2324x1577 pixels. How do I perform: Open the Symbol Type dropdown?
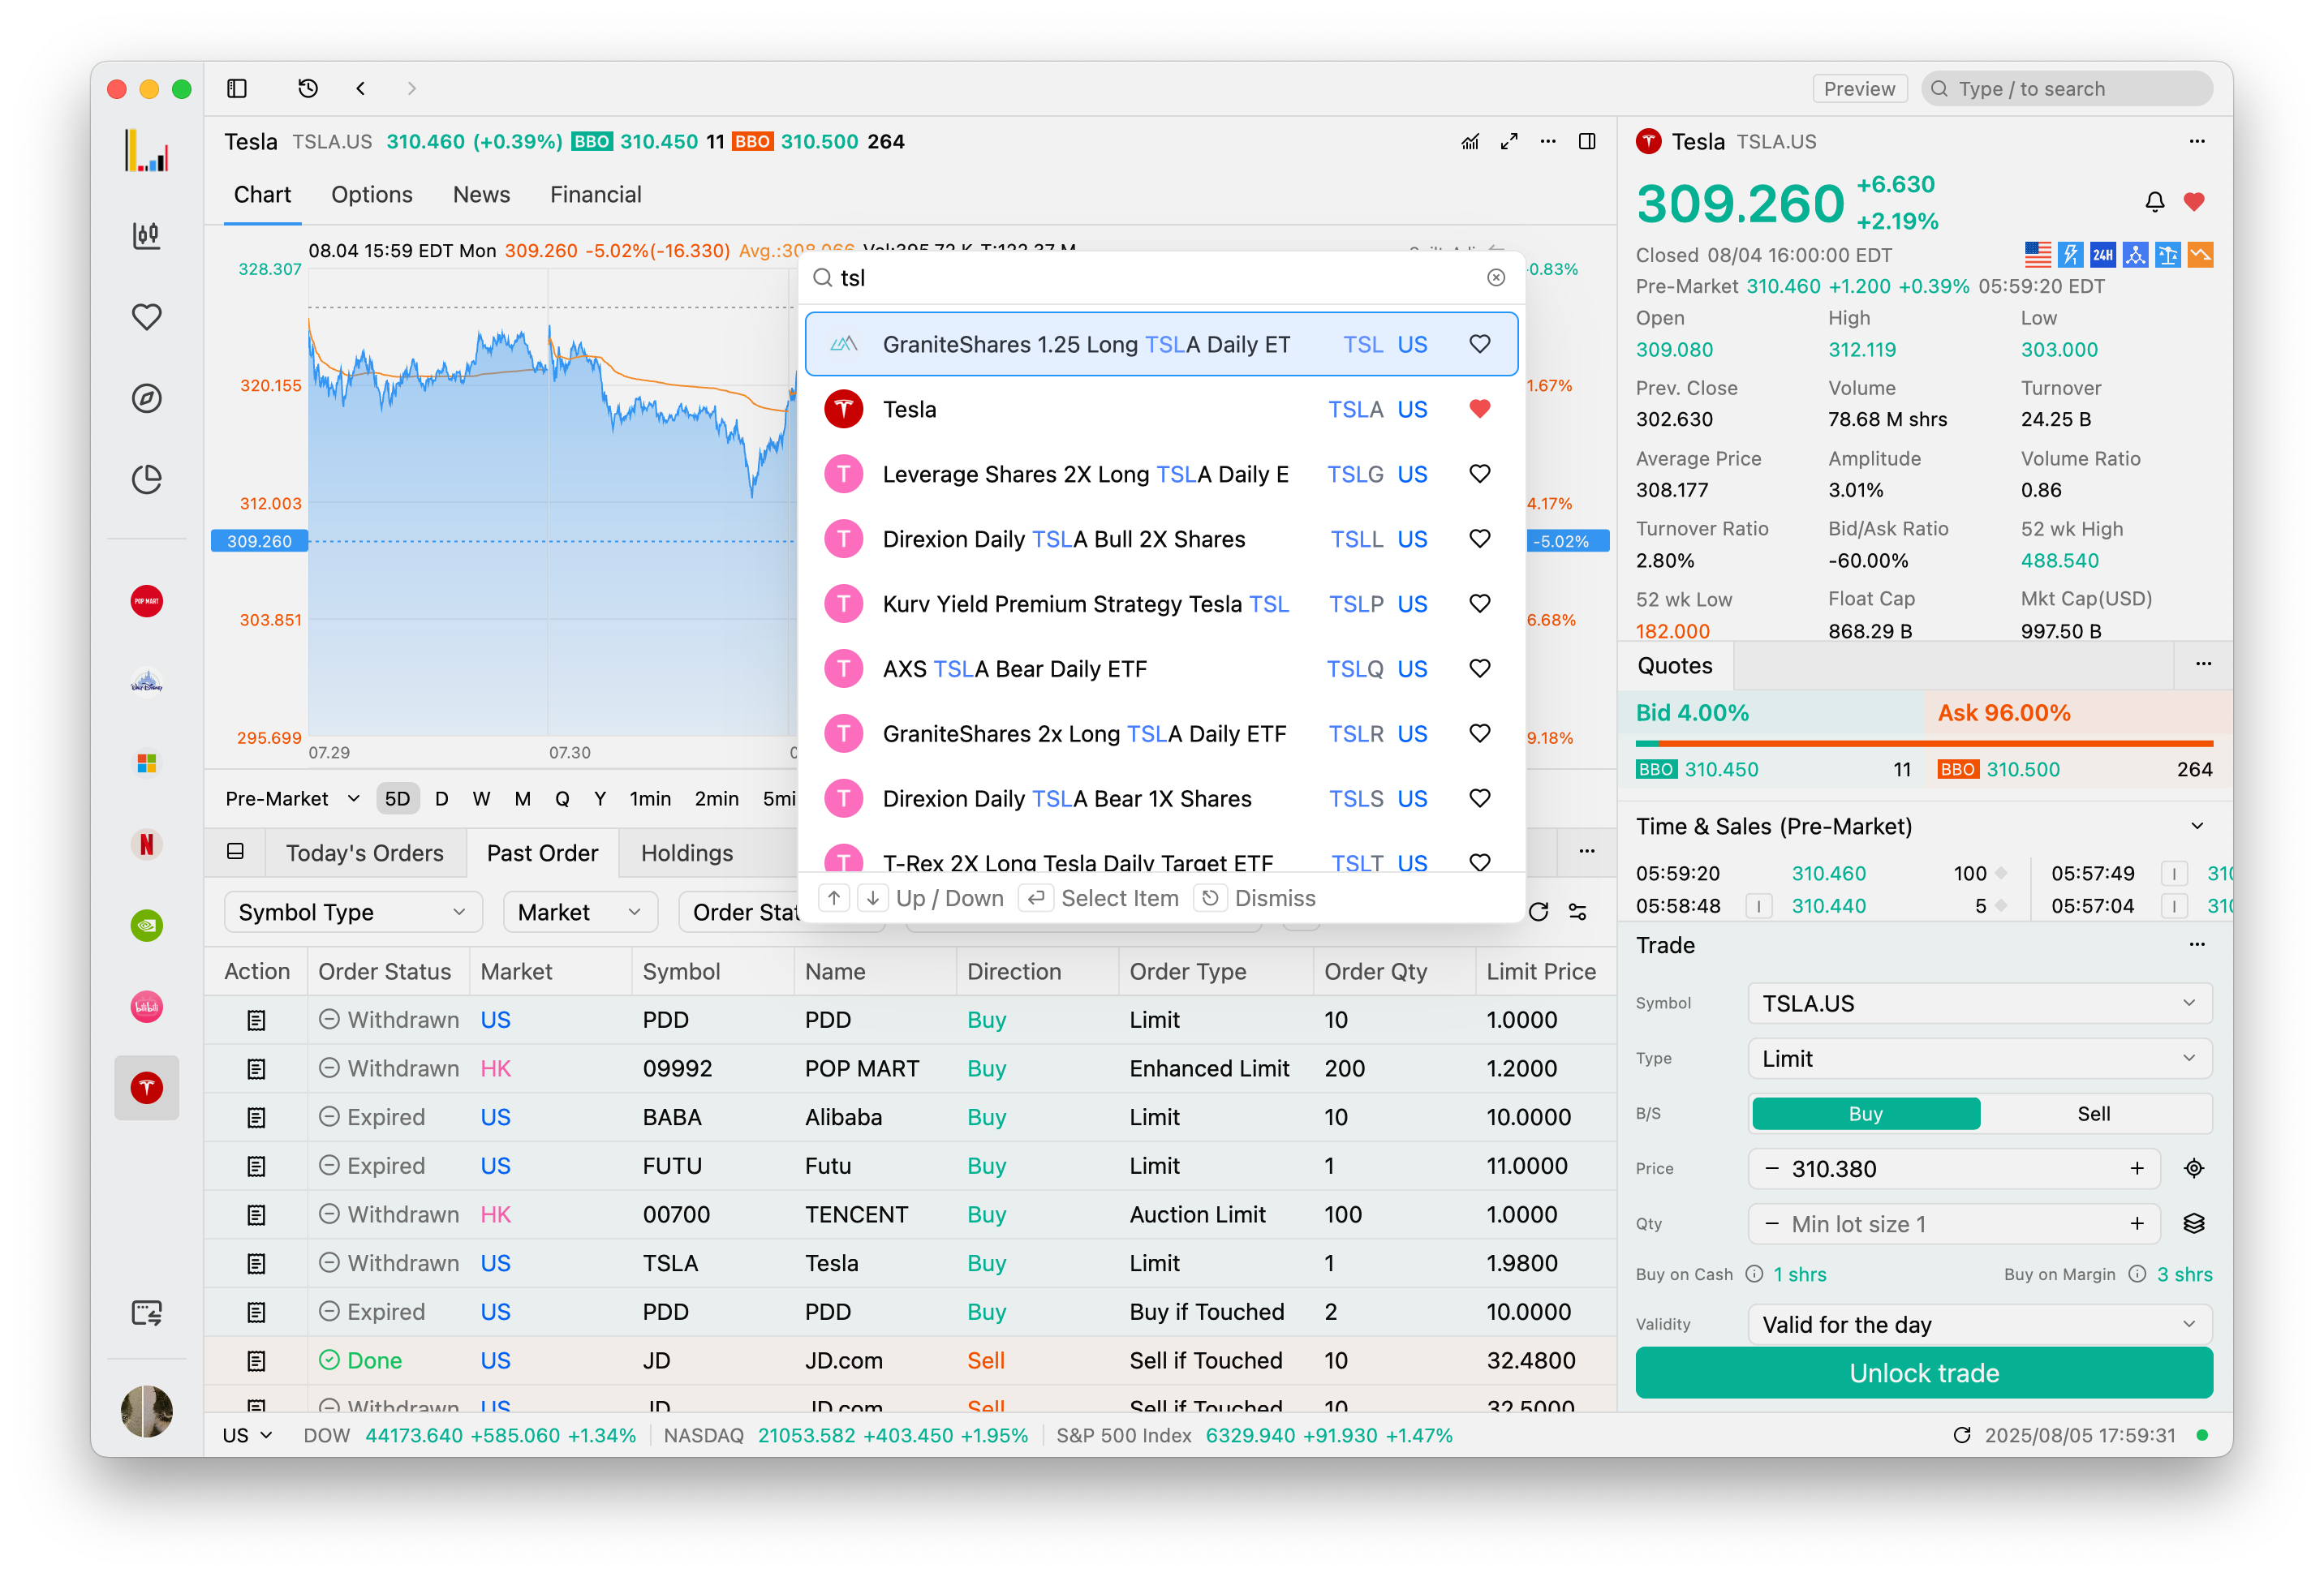pyautogui.click(x=352, y=912)
